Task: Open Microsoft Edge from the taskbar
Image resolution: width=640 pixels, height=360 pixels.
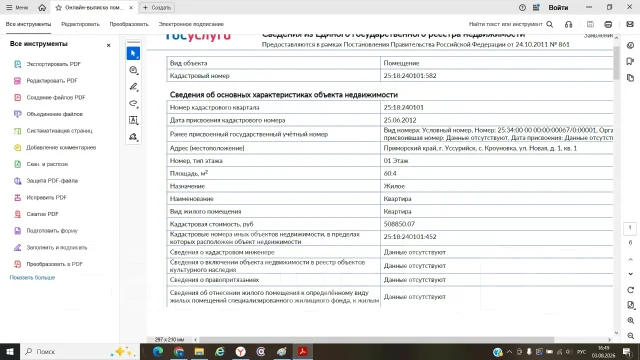Action: pyautogui.click(x=158, y=351)
